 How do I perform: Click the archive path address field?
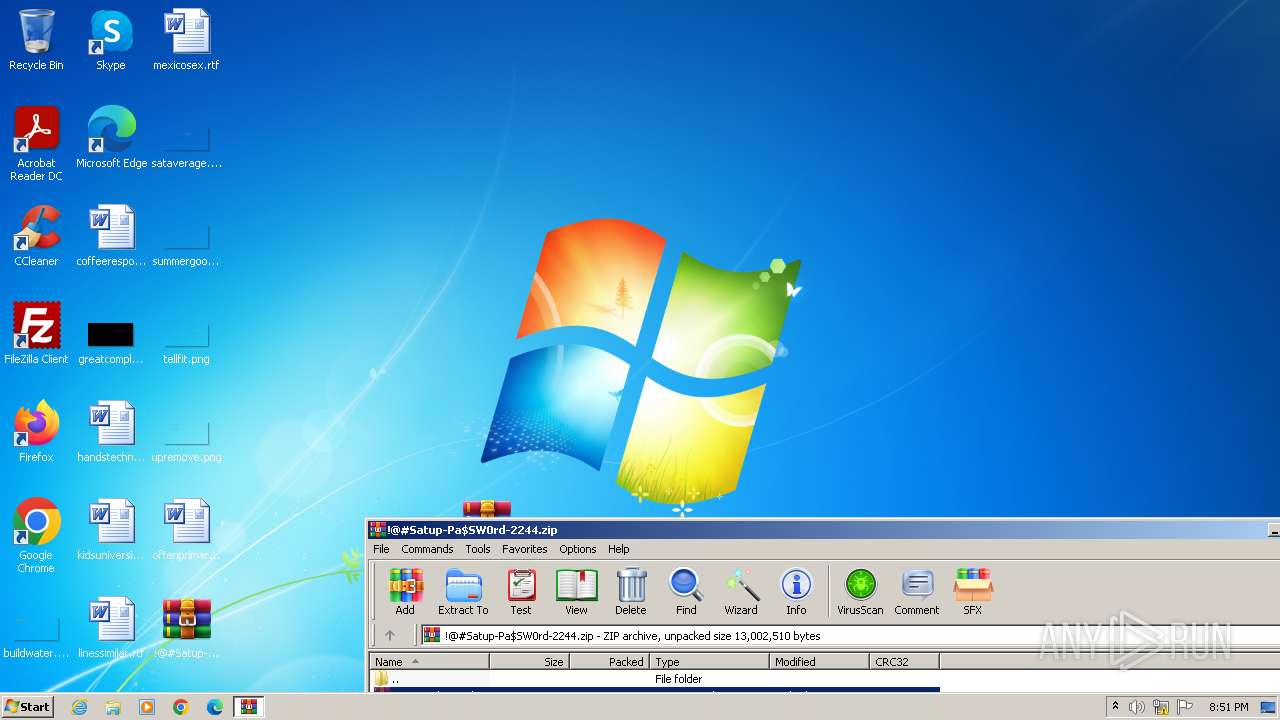tap(848, 635)
